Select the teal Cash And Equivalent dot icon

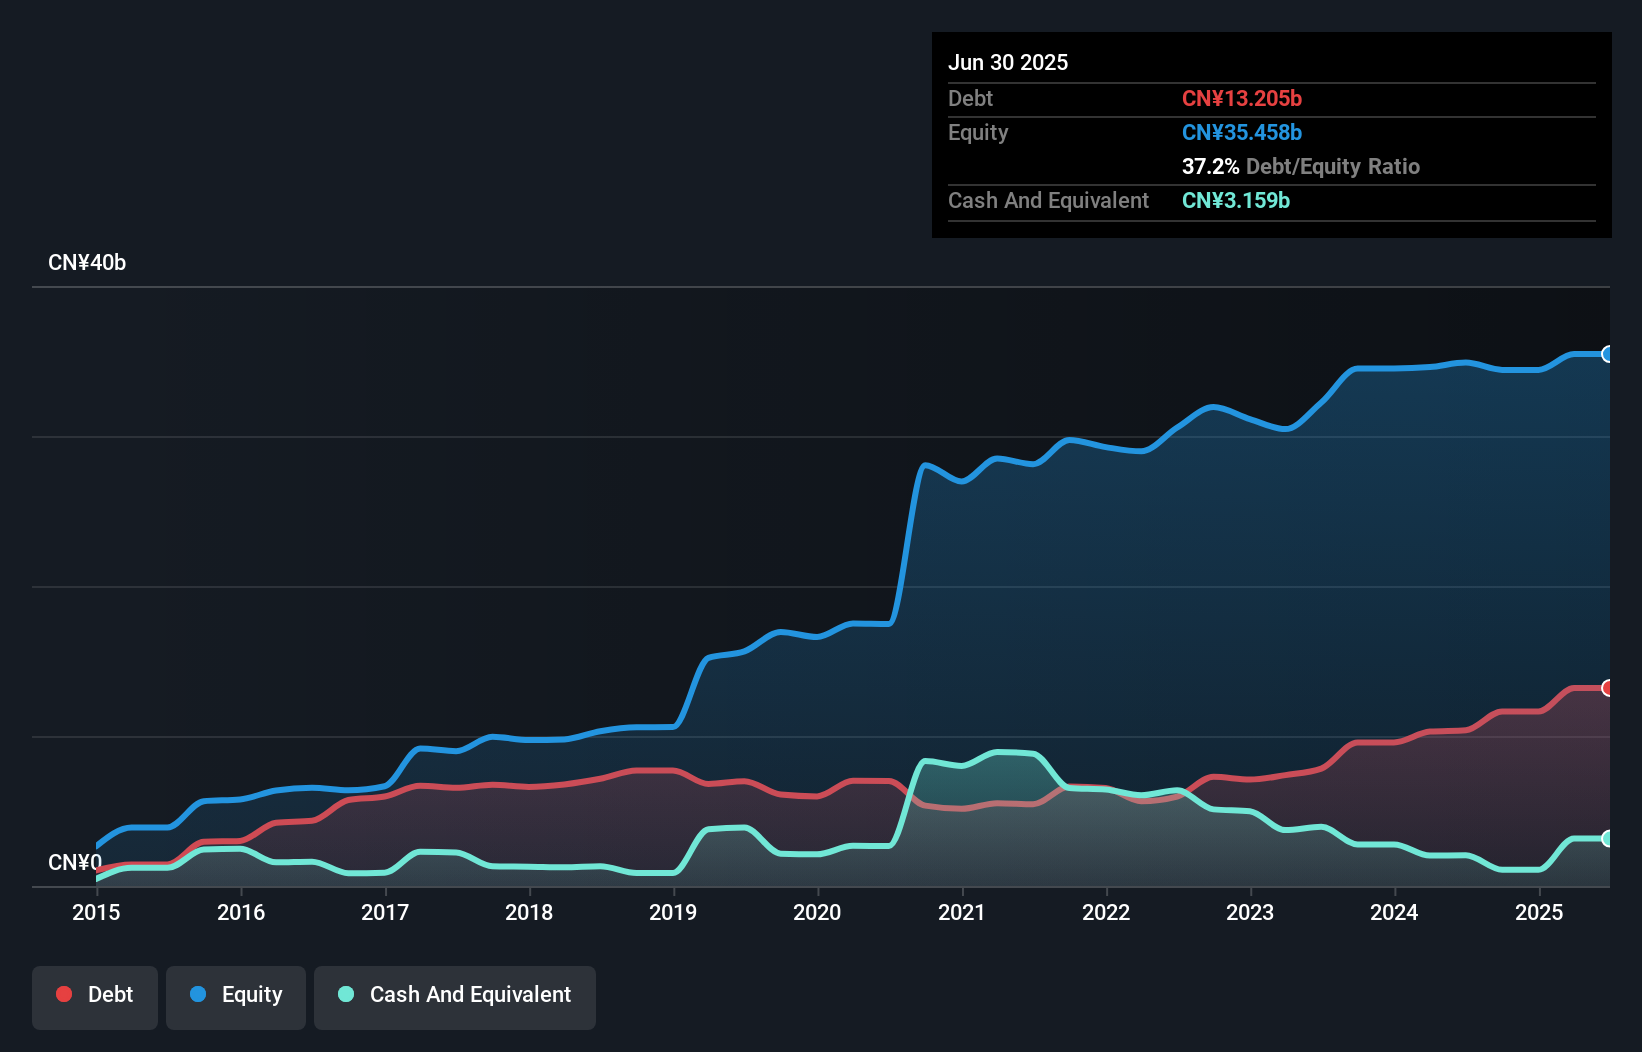(344, 995)
